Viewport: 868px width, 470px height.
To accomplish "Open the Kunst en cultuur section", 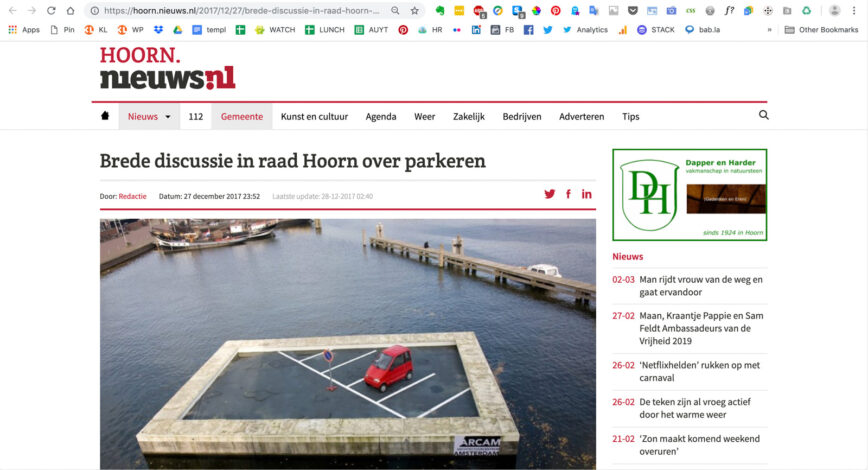I will coord(314,116).
